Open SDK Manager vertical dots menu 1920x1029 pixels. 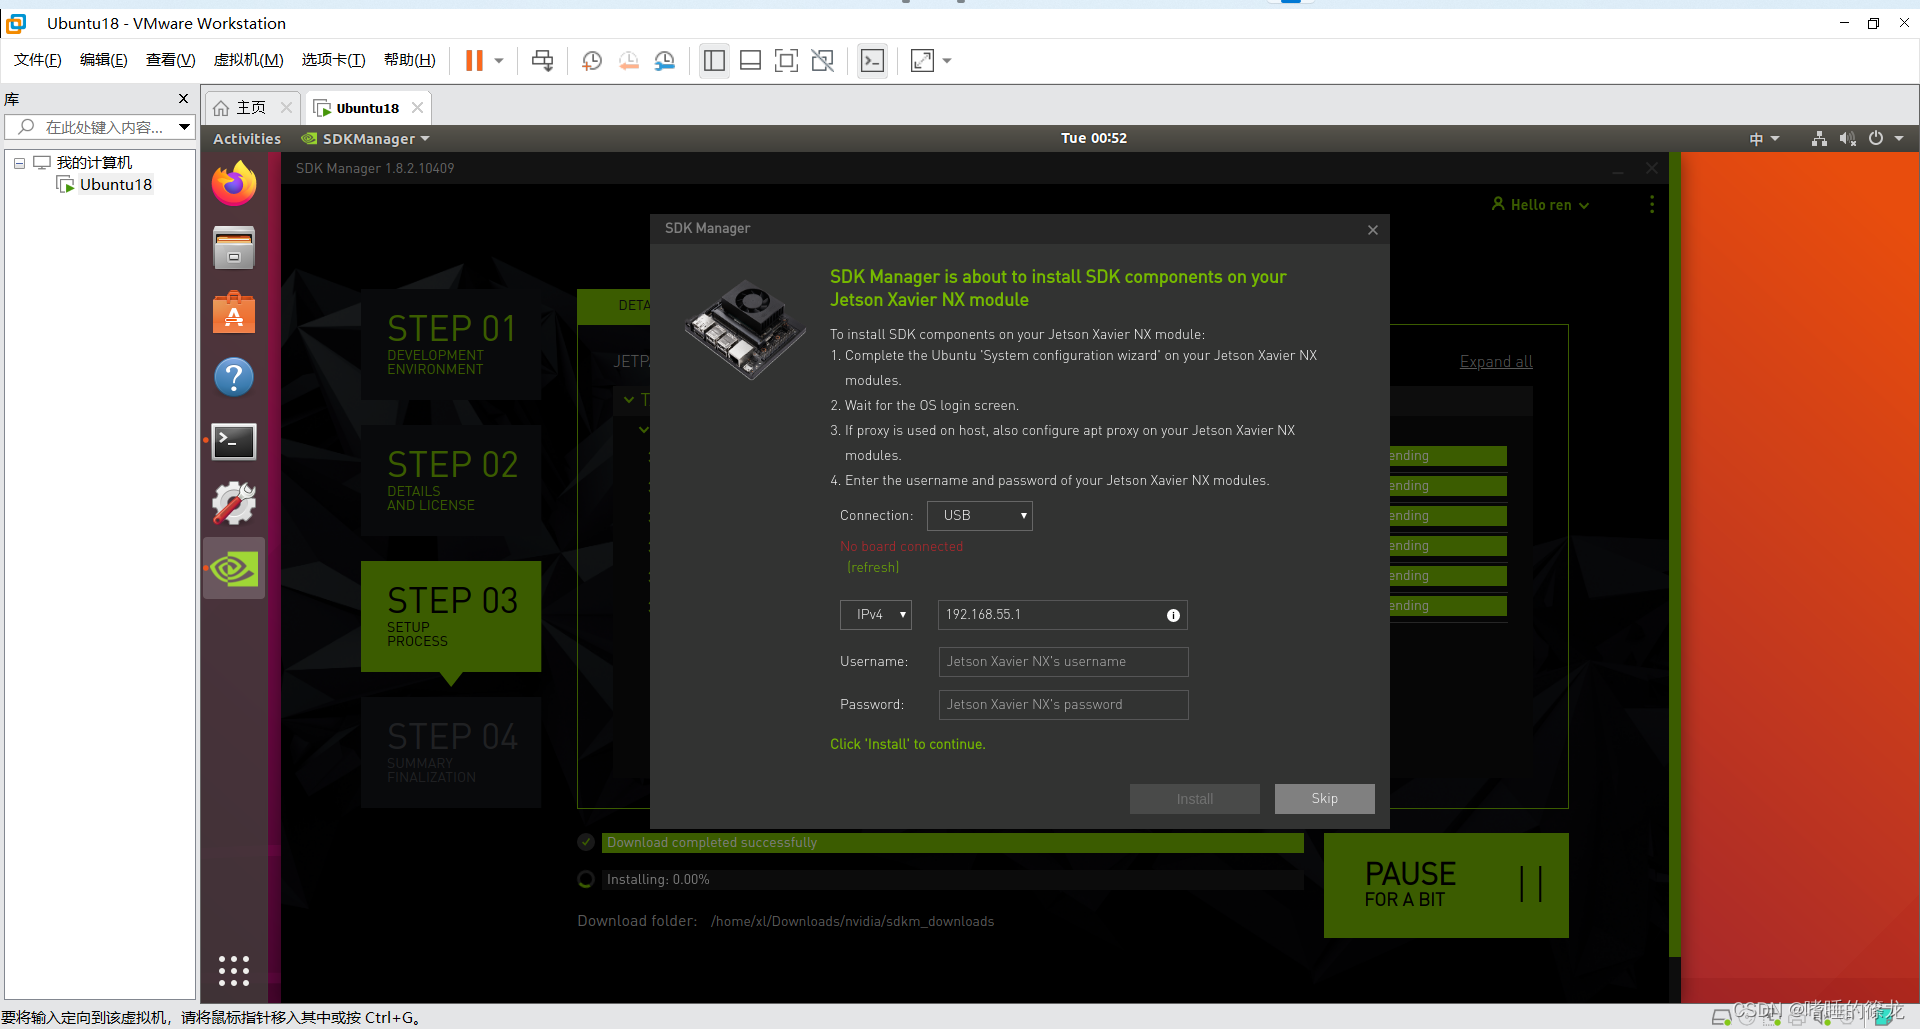pos(1652,204)
